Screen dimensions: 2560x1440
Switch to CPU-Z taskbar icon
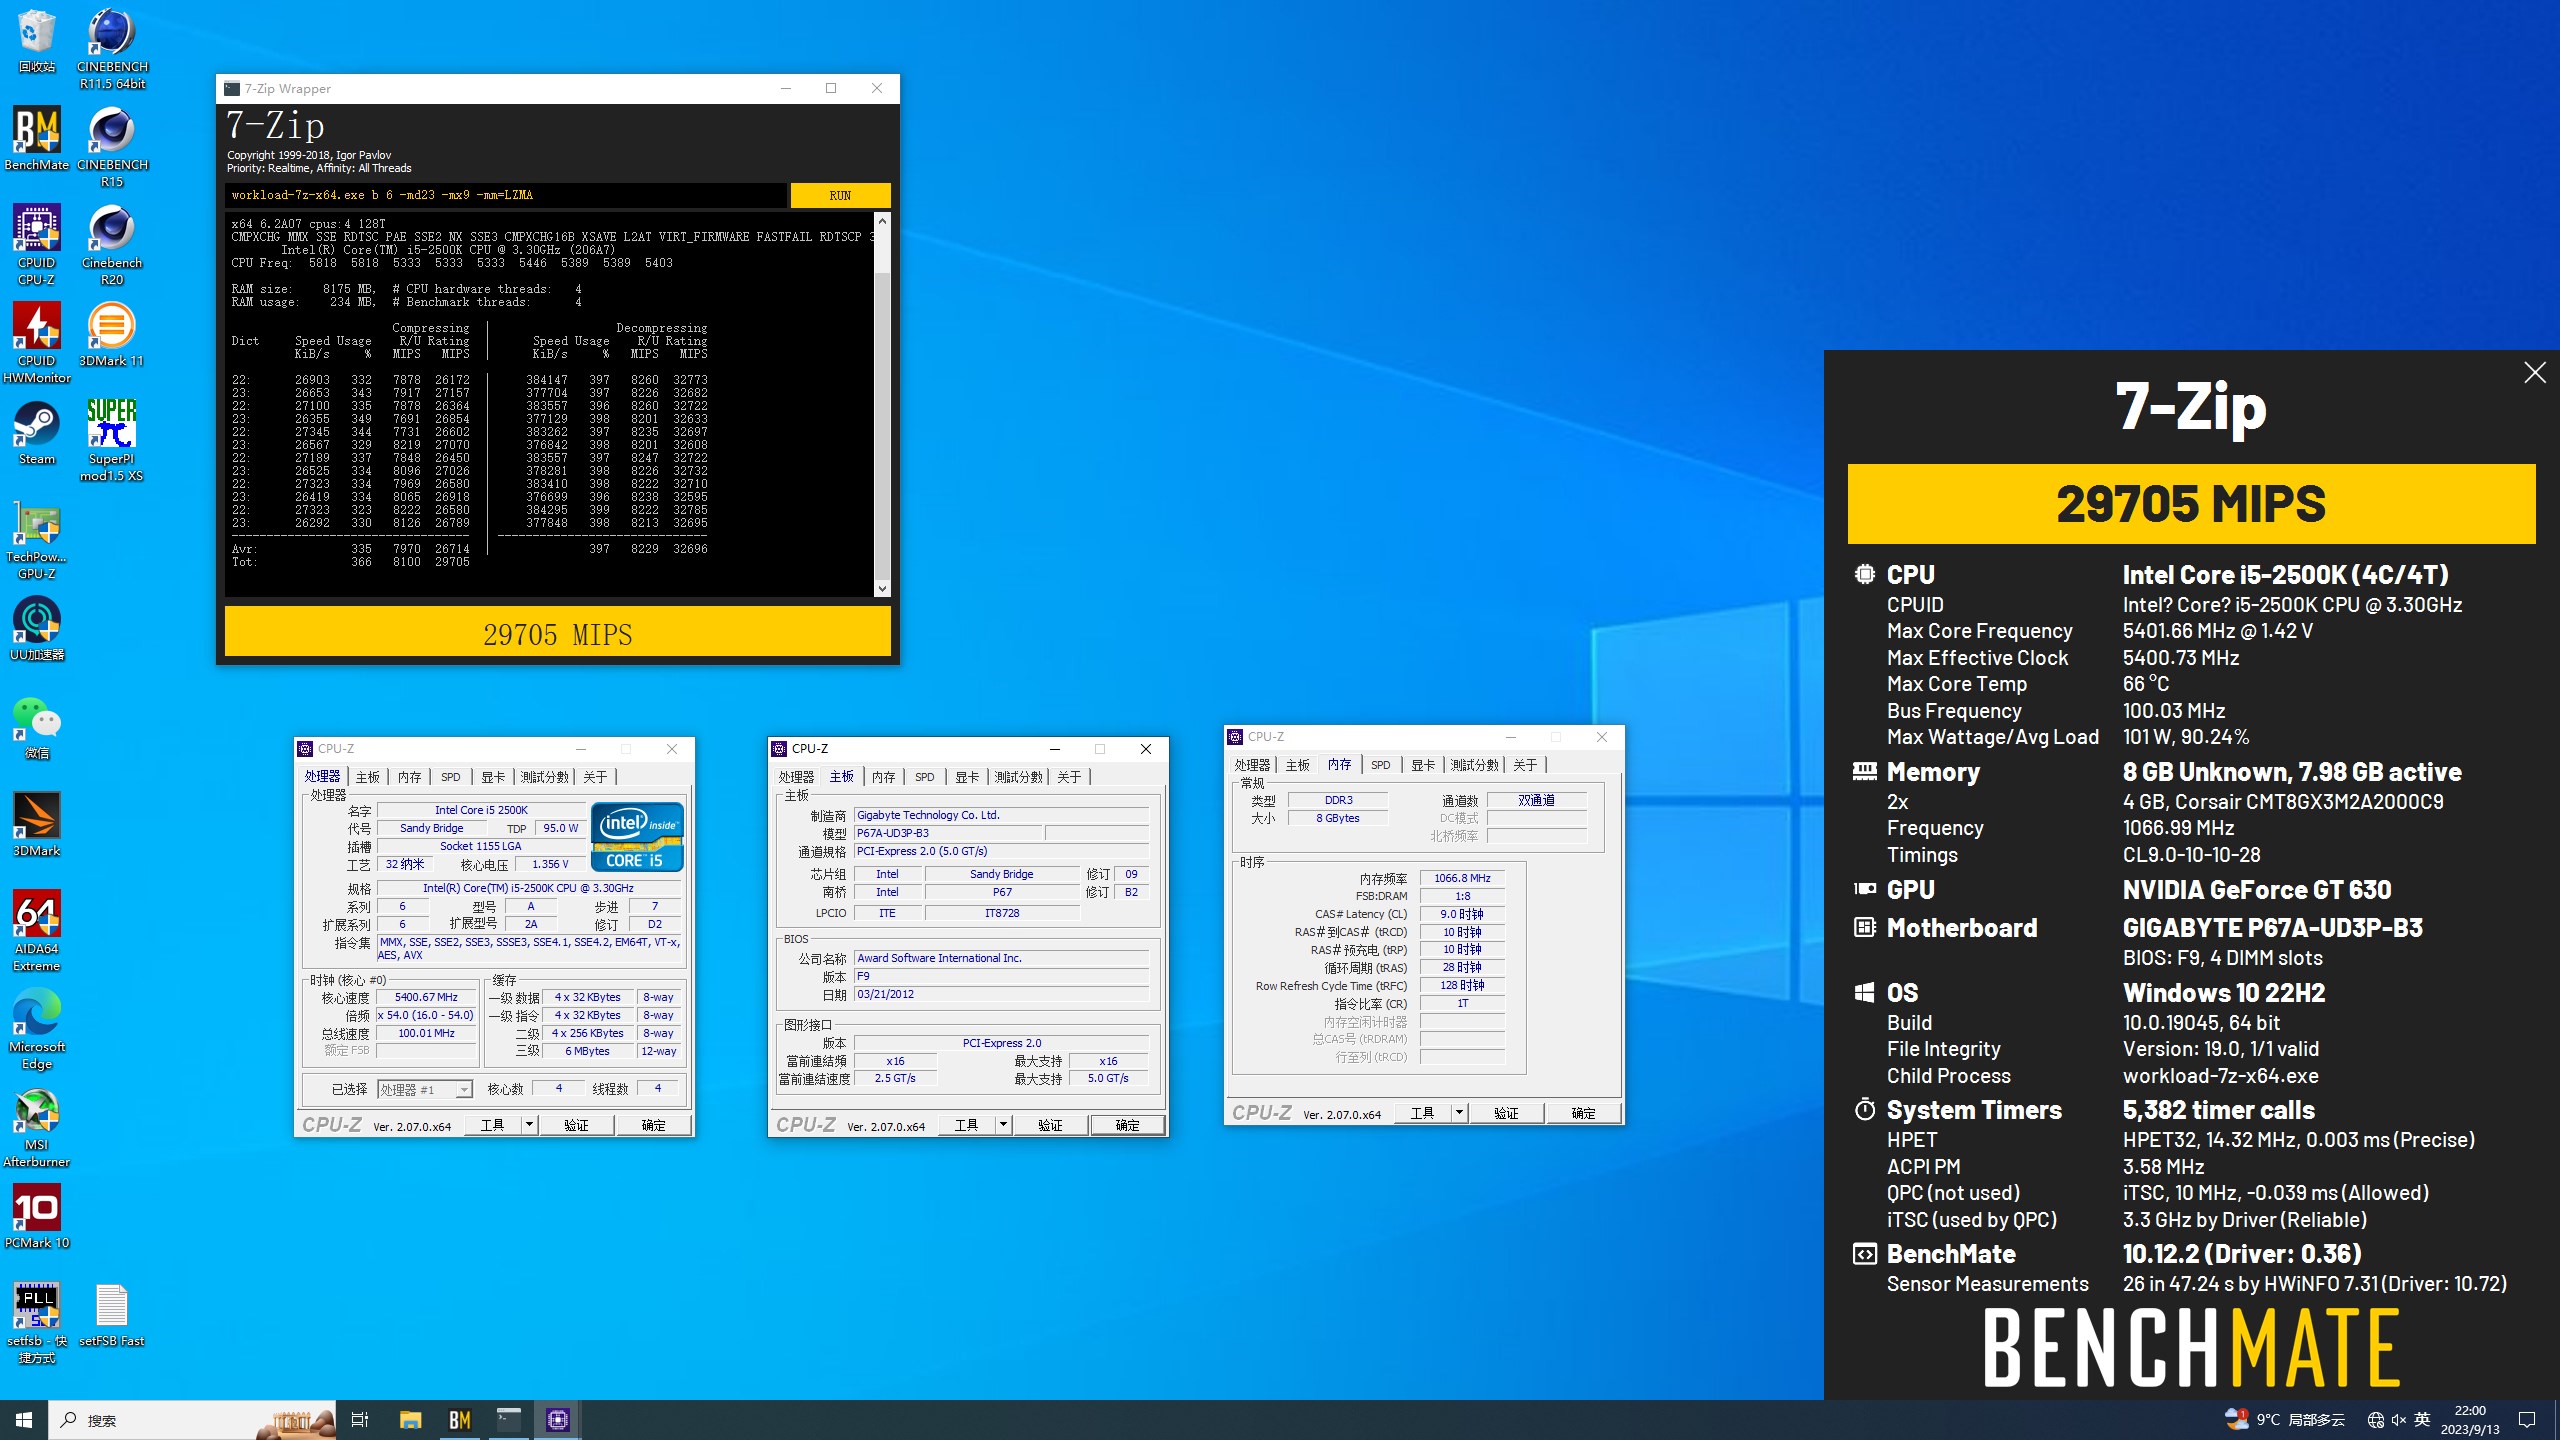(558, 1420)
